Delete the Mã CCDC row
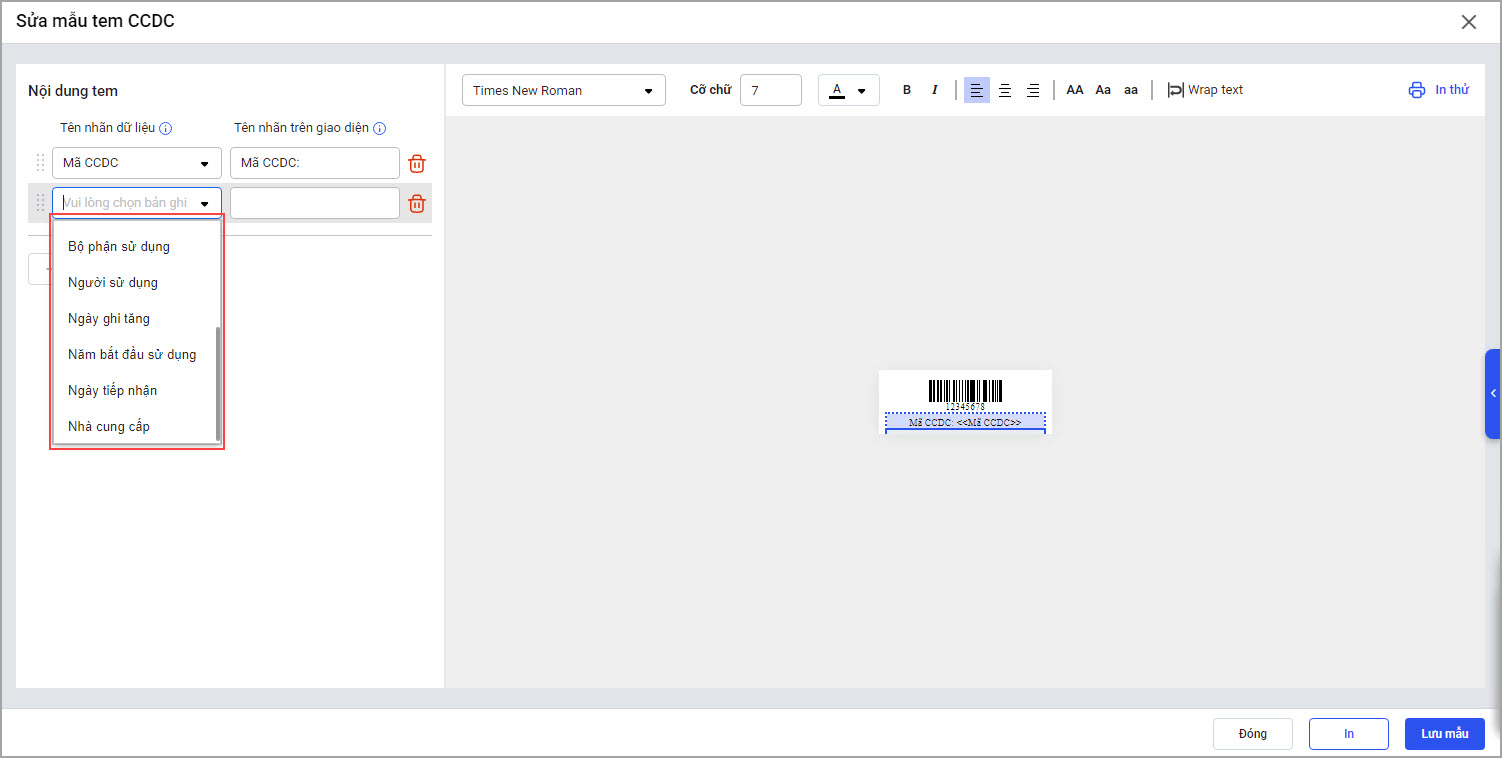Screen dimensions: 1502x758 tap(417, 164)
